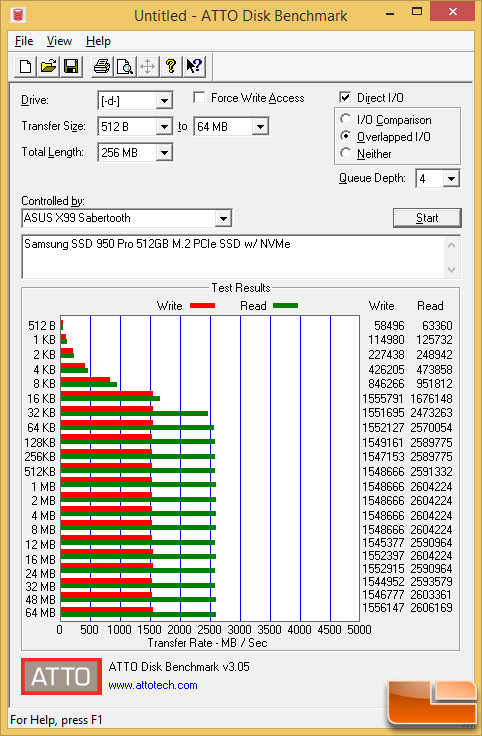Click the Start benchmark button
The image size is (482, 736).
[x=427, y=218]
